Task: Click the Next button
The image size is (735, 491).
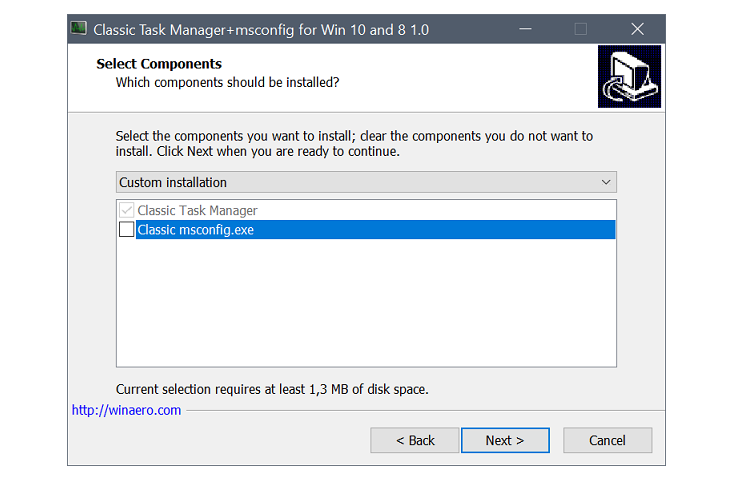Action: click(505, 440)
